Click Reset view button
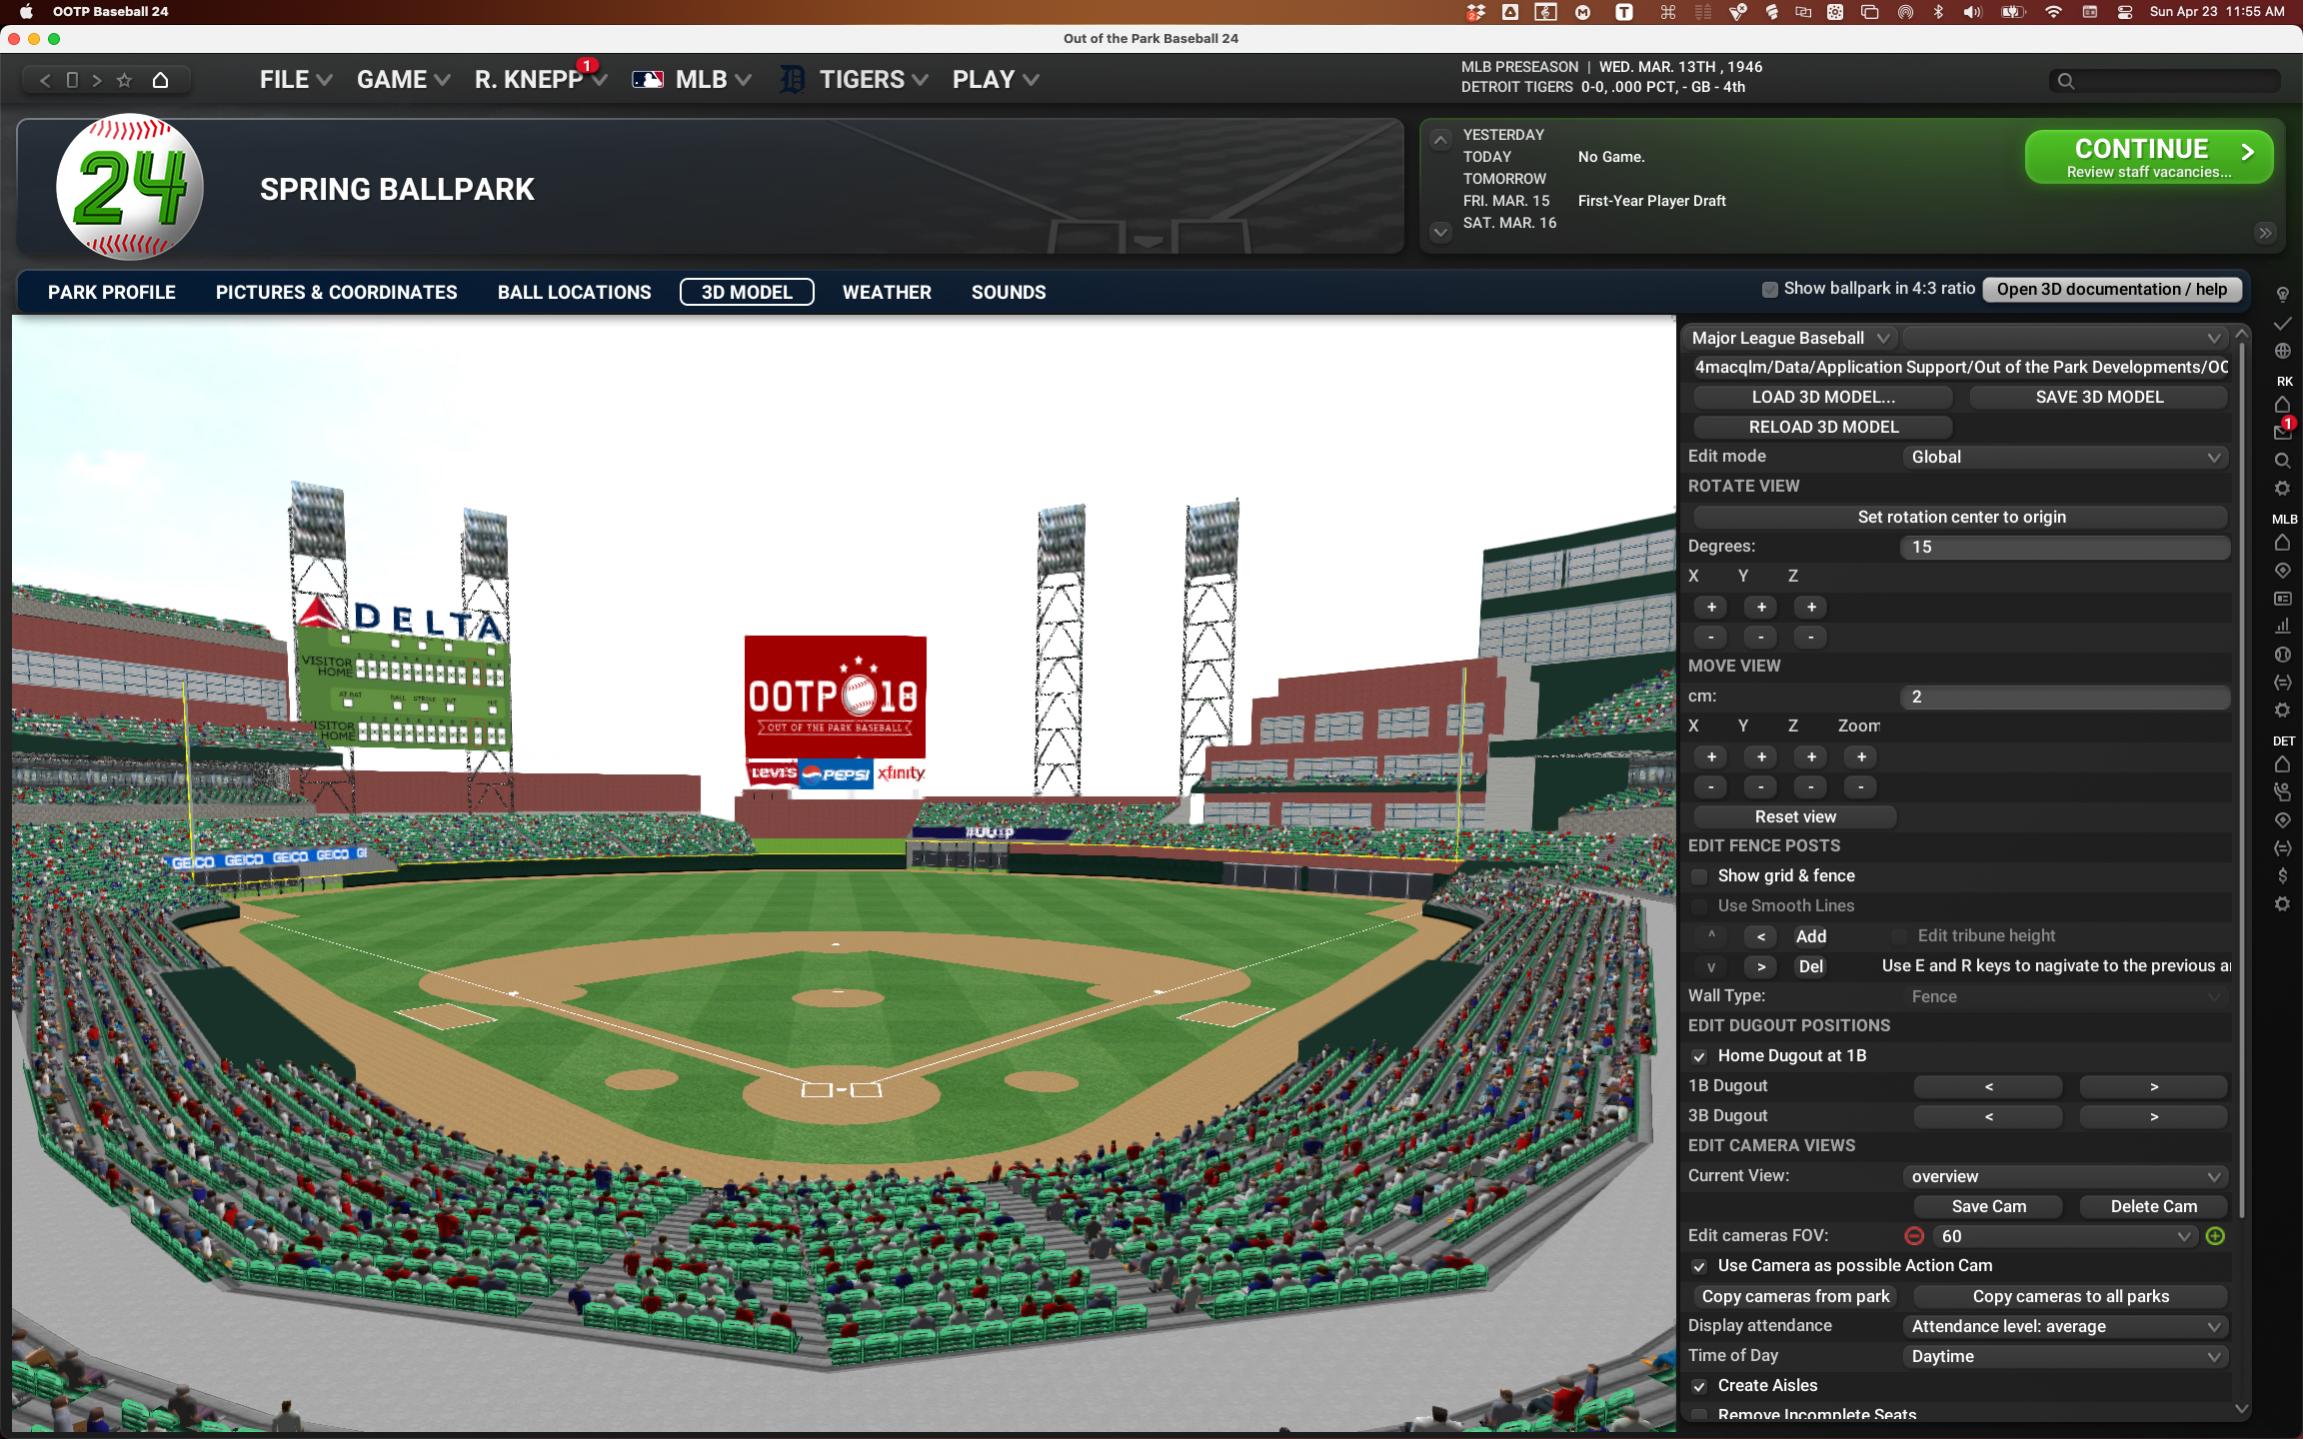The image size is (2303, 1439). (1795, 817)
